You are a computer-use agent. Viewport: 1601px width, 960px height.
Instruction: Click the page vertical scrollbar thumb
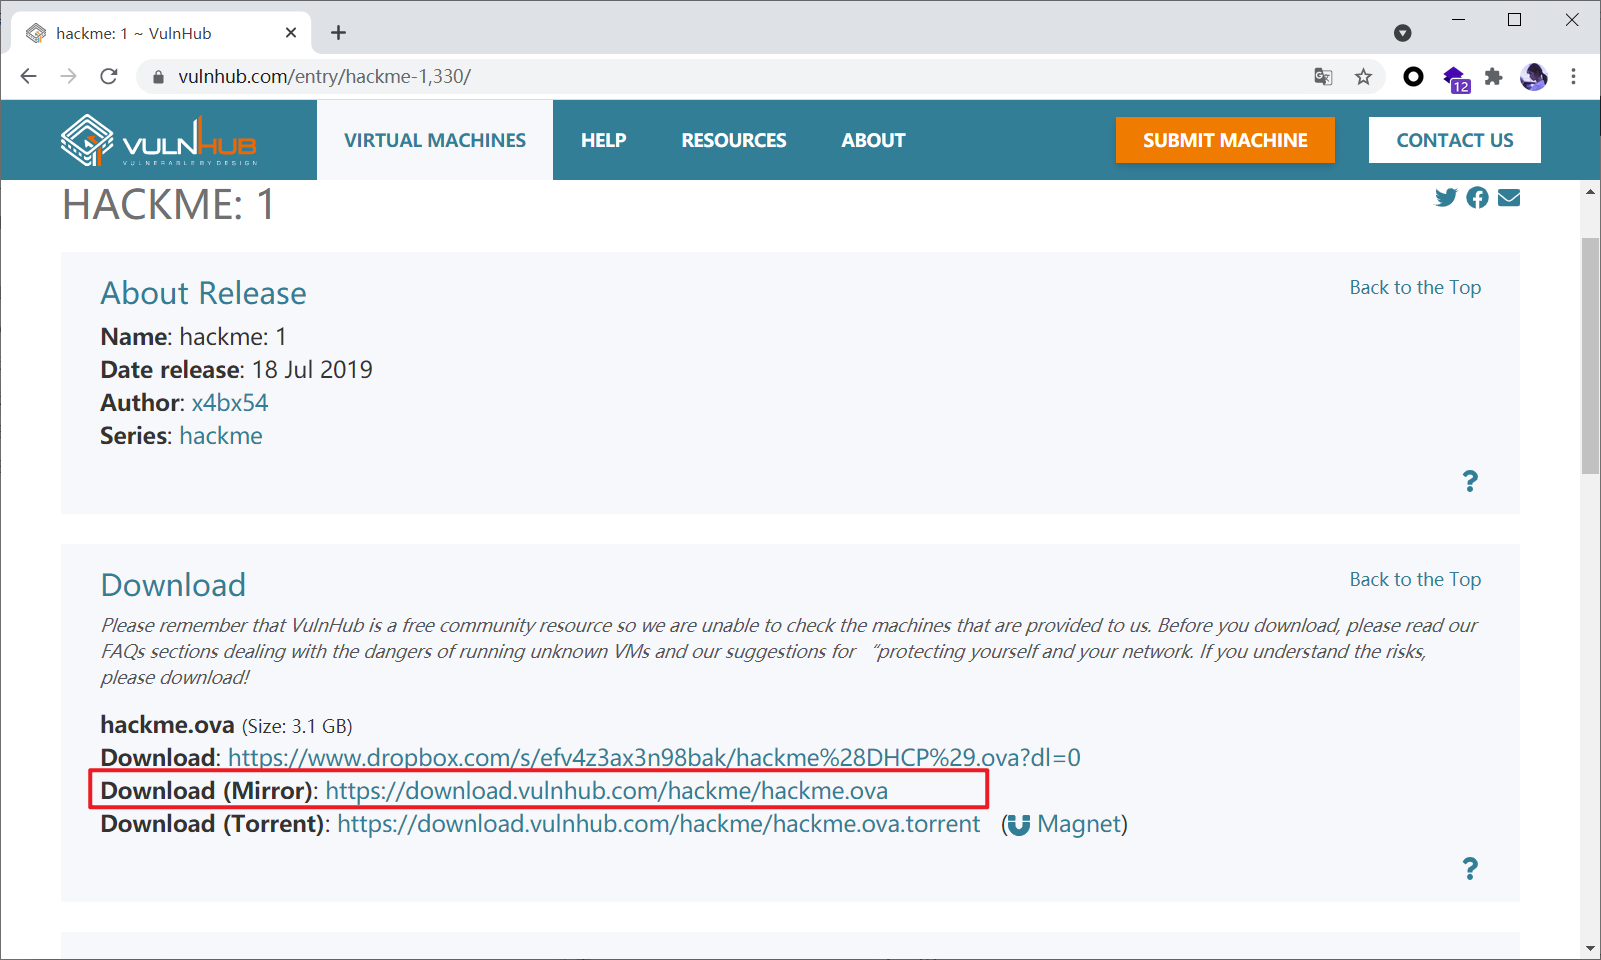pos(1591,355)
